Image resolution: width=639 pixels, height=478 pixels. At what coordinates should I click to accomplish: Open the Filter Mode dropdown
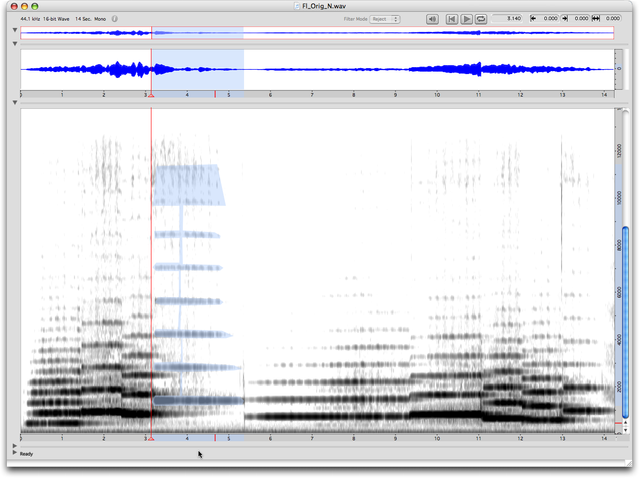click(384, 19)
